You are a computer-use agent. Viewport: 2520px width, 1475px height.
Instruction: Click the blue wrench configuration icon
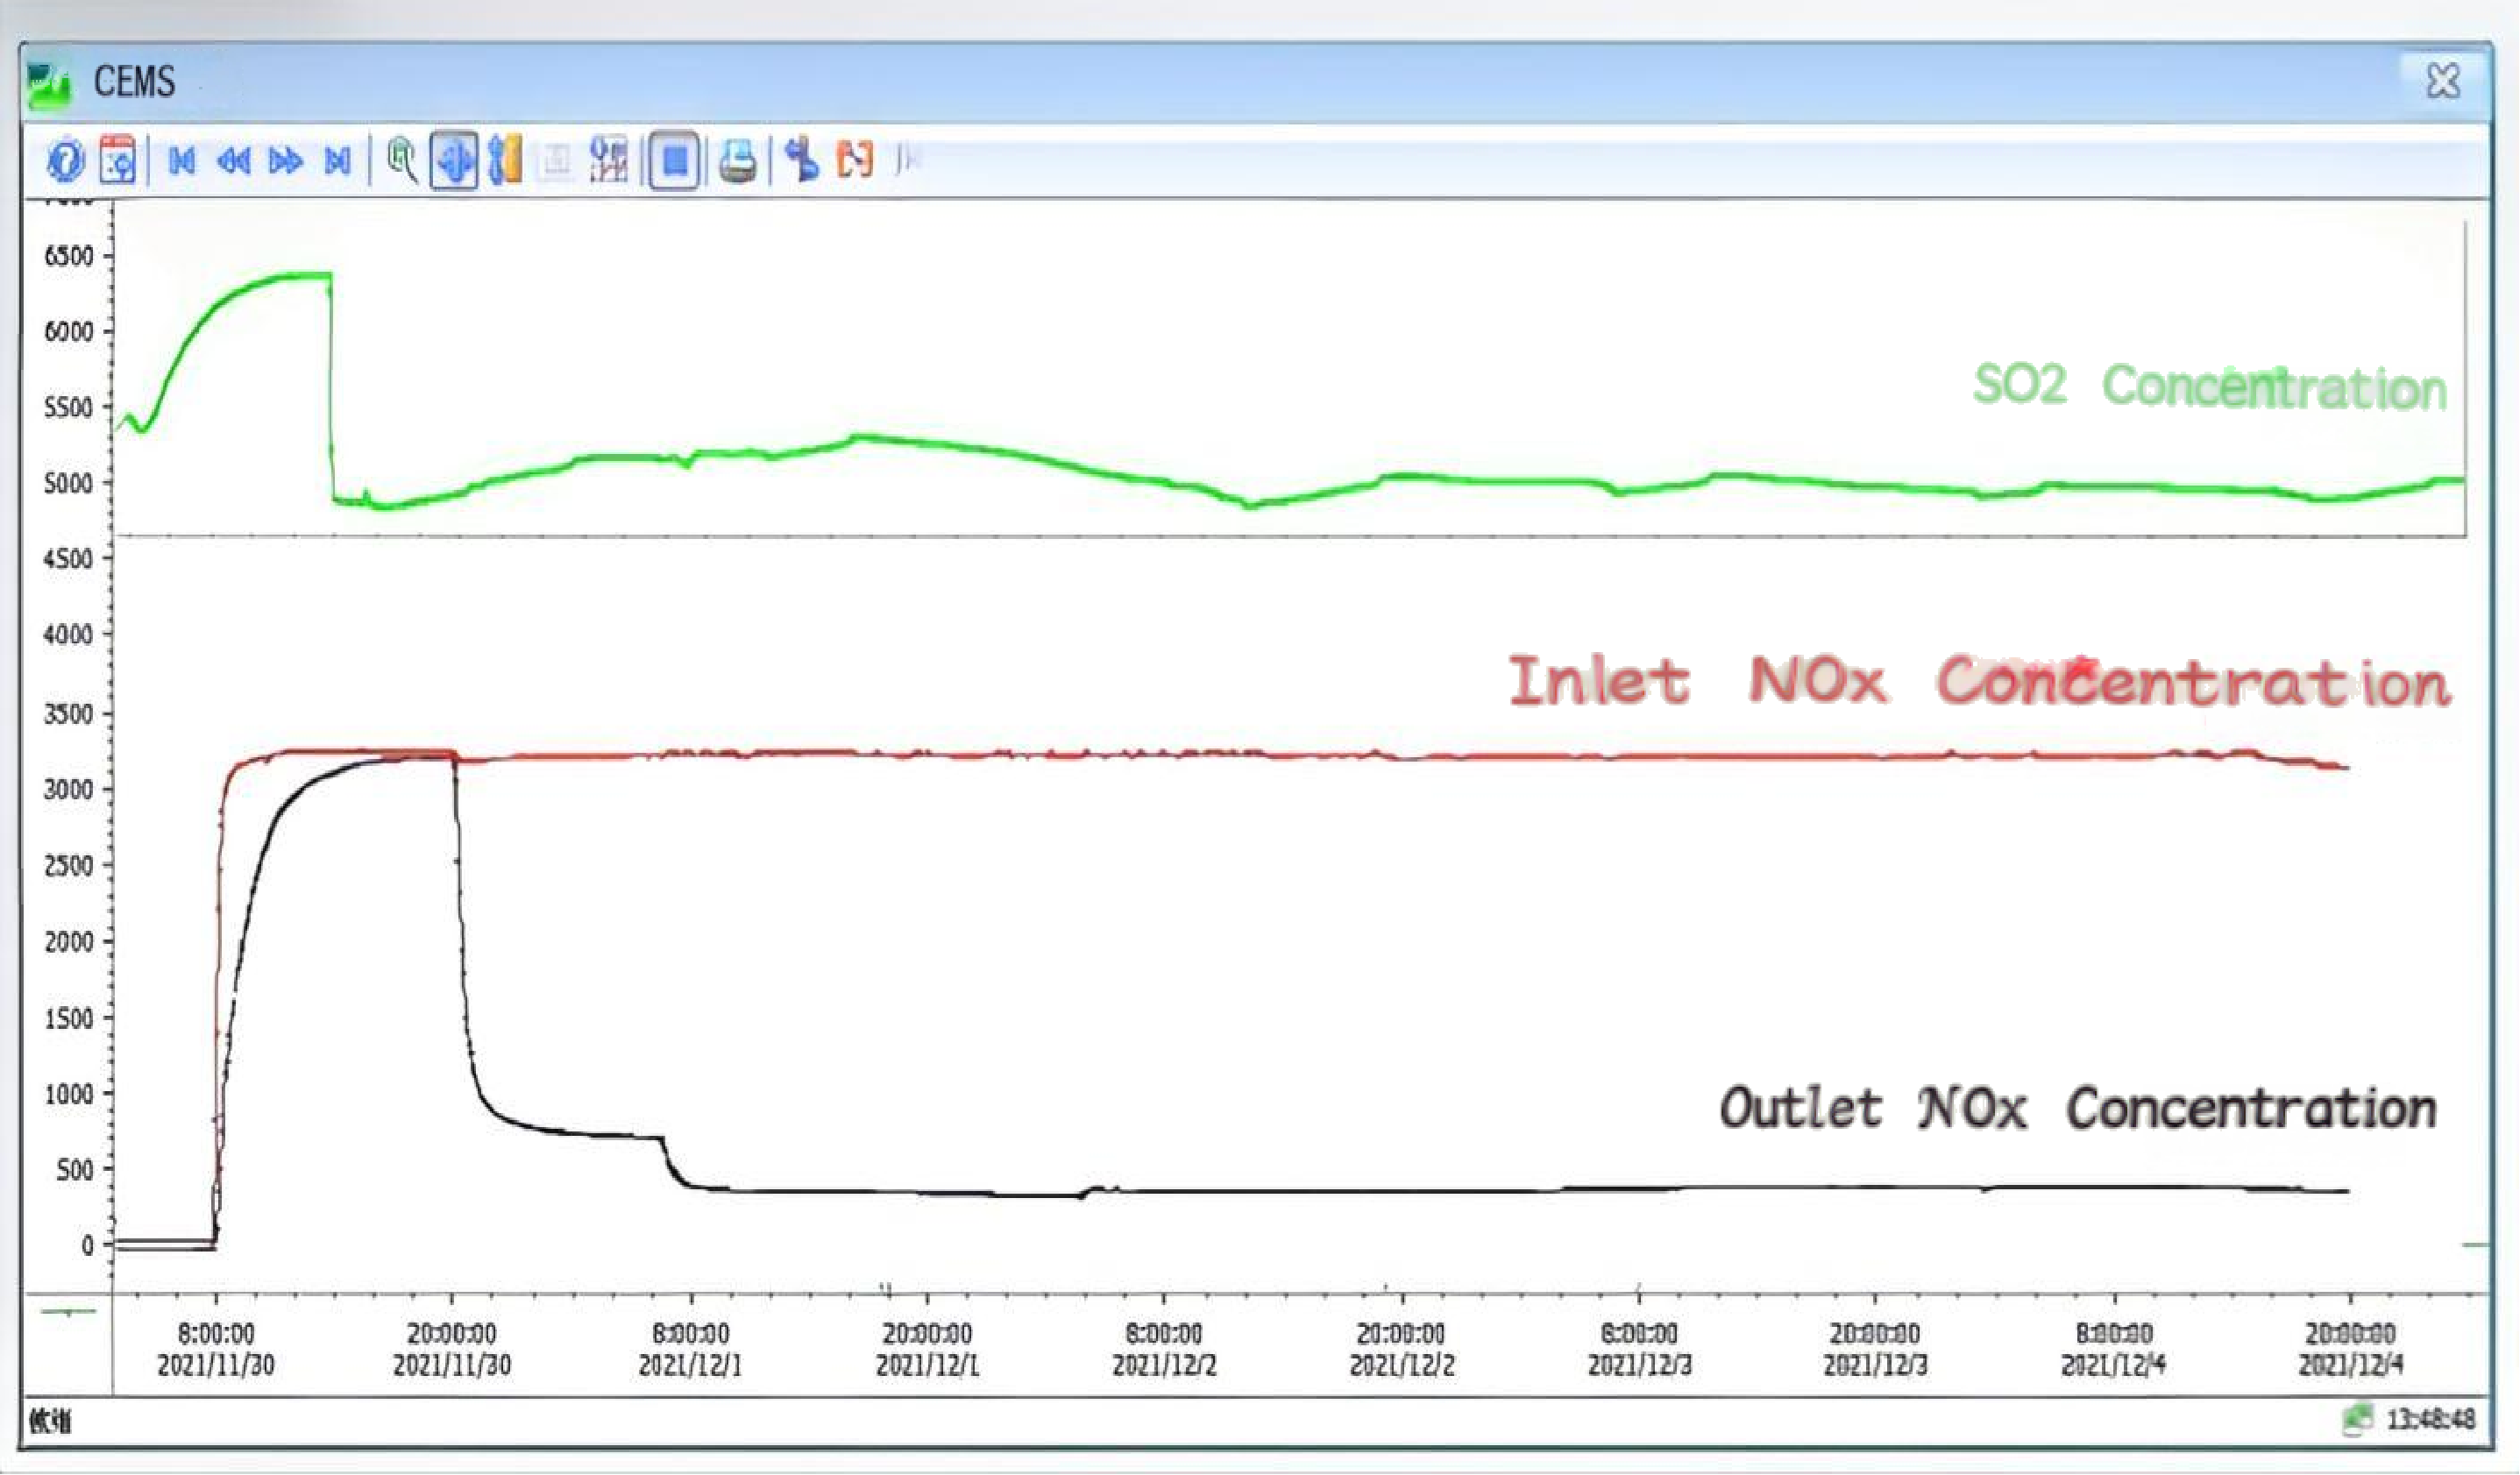pyautogui.click(x=801, y=160)
